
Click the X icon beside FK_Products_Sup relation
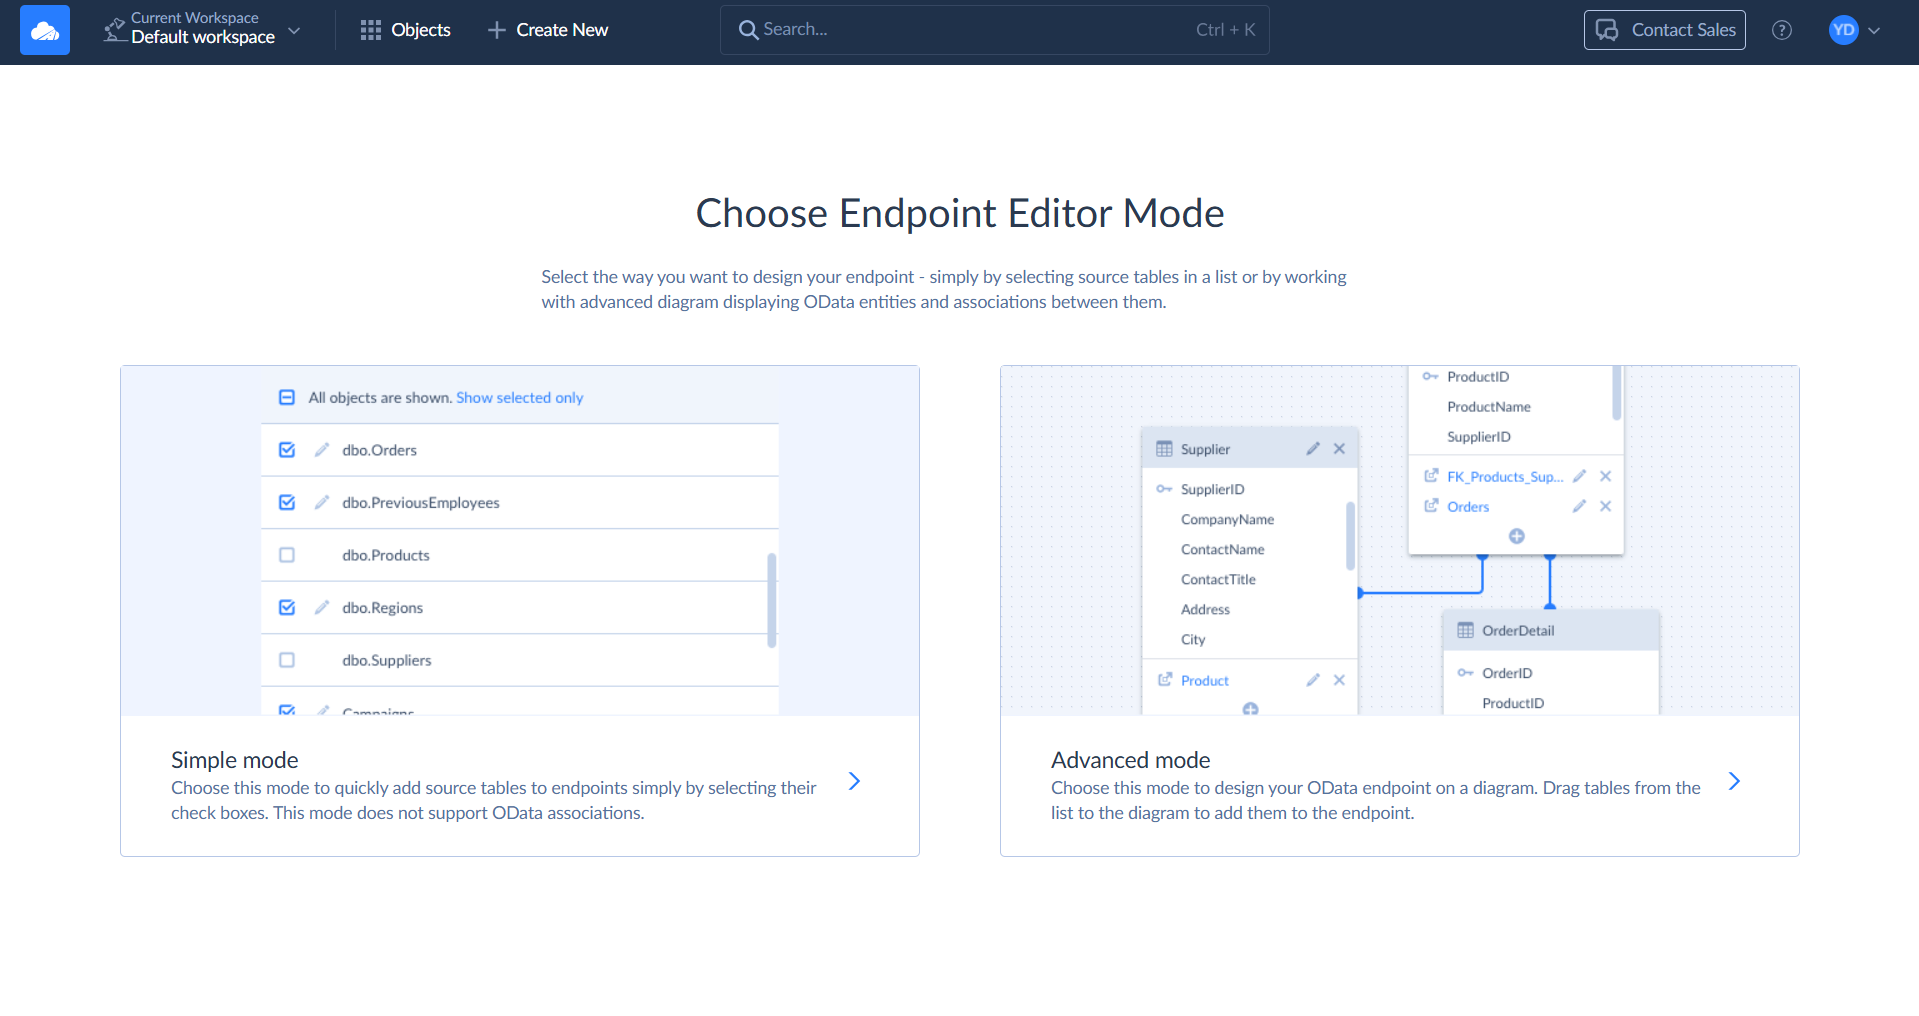click(x=1605, y=477)
